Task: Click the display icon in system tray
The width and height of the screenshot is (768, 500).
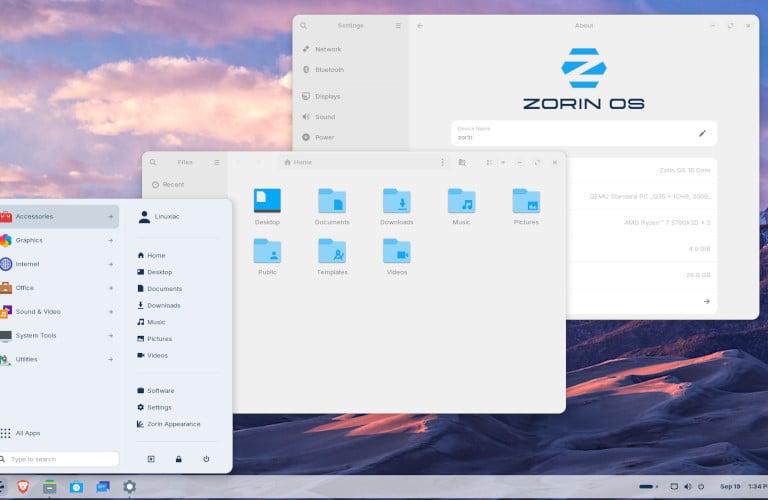Action: pos(674,486)
